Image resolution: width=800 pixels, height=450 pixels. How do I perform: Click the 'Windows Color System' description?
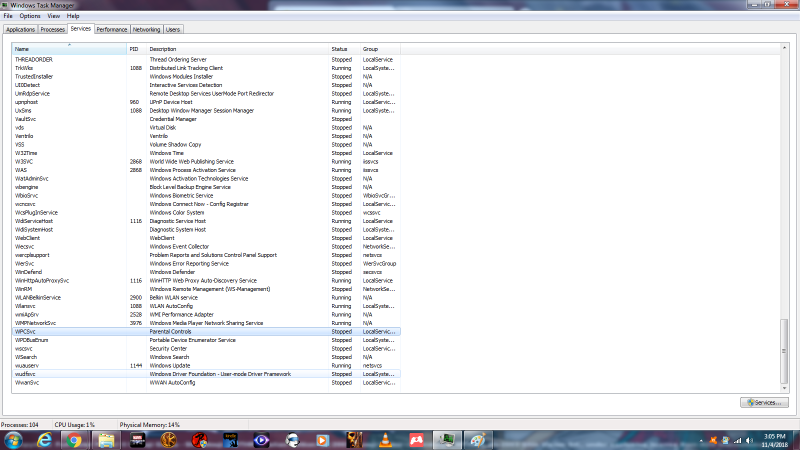coord(177,213)
